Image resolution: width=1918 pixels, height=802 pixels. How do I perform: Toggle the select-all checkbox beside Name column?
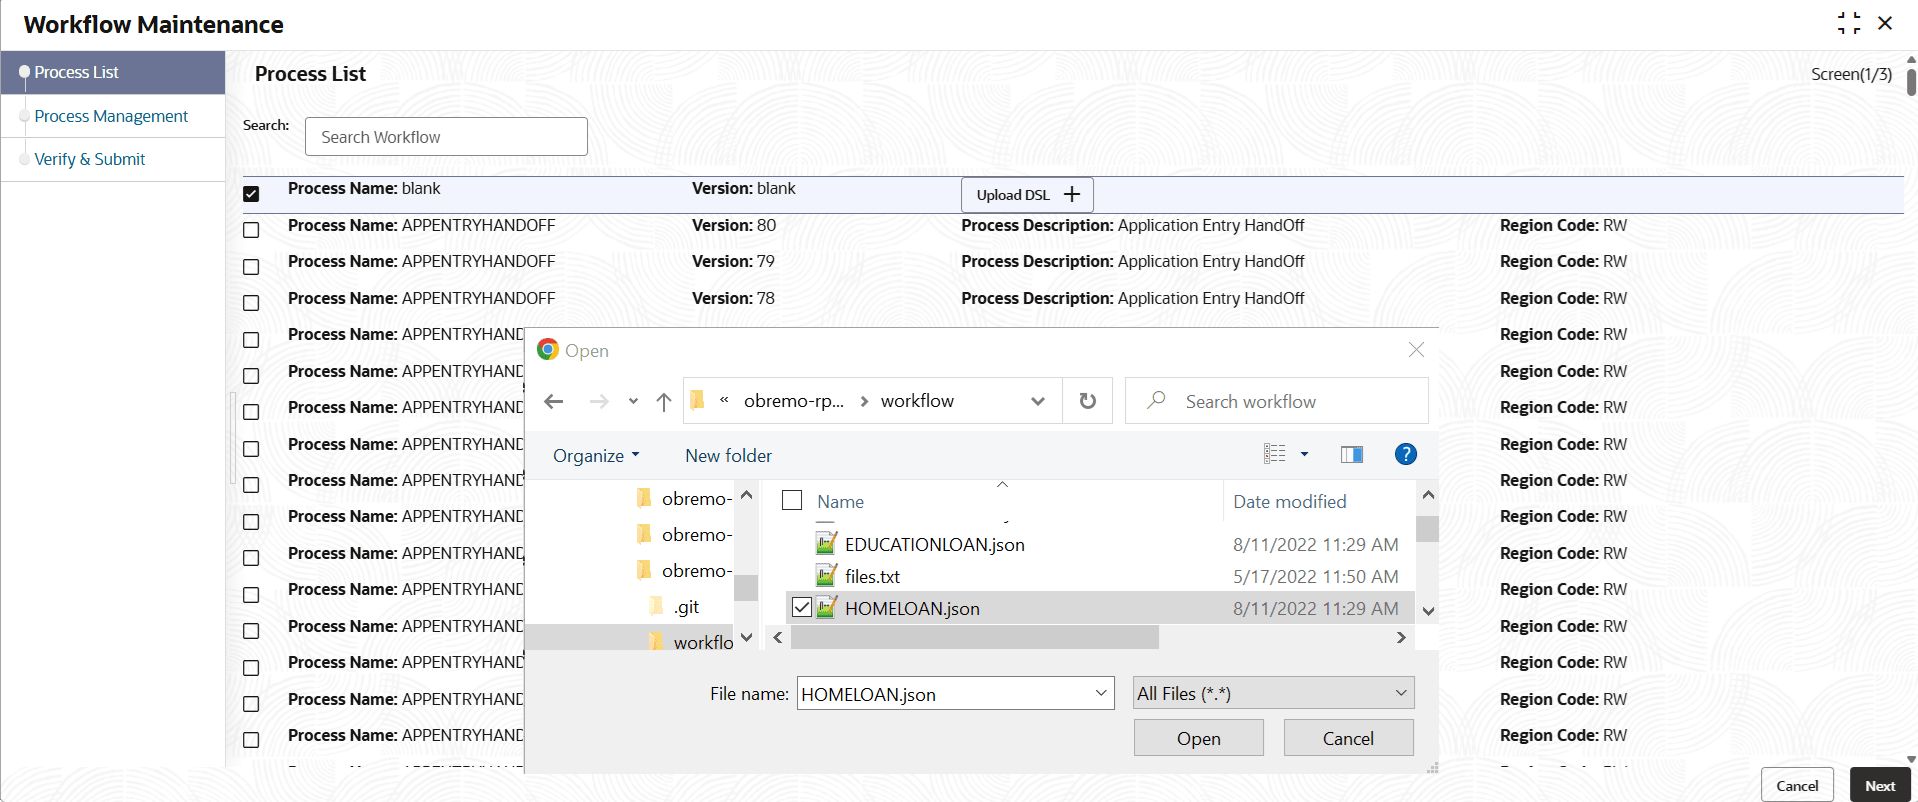[x=792, y=500]
